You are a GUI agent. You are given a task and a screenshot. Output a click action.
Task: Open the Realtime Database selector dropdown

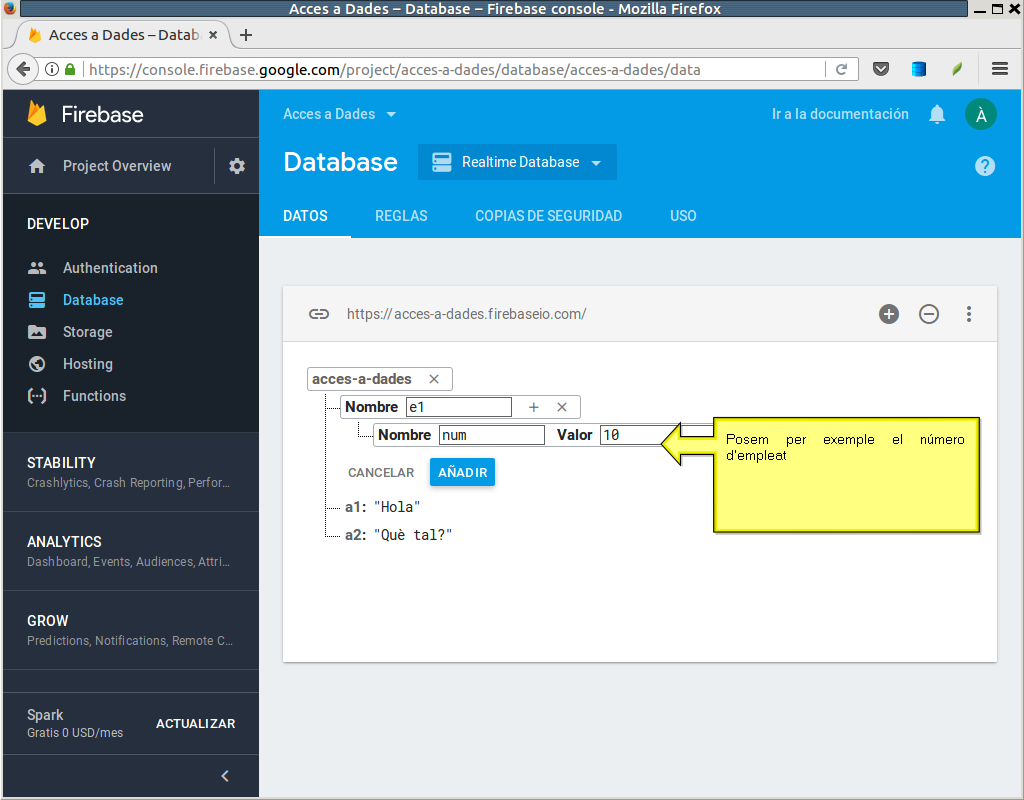coord(517,162)
